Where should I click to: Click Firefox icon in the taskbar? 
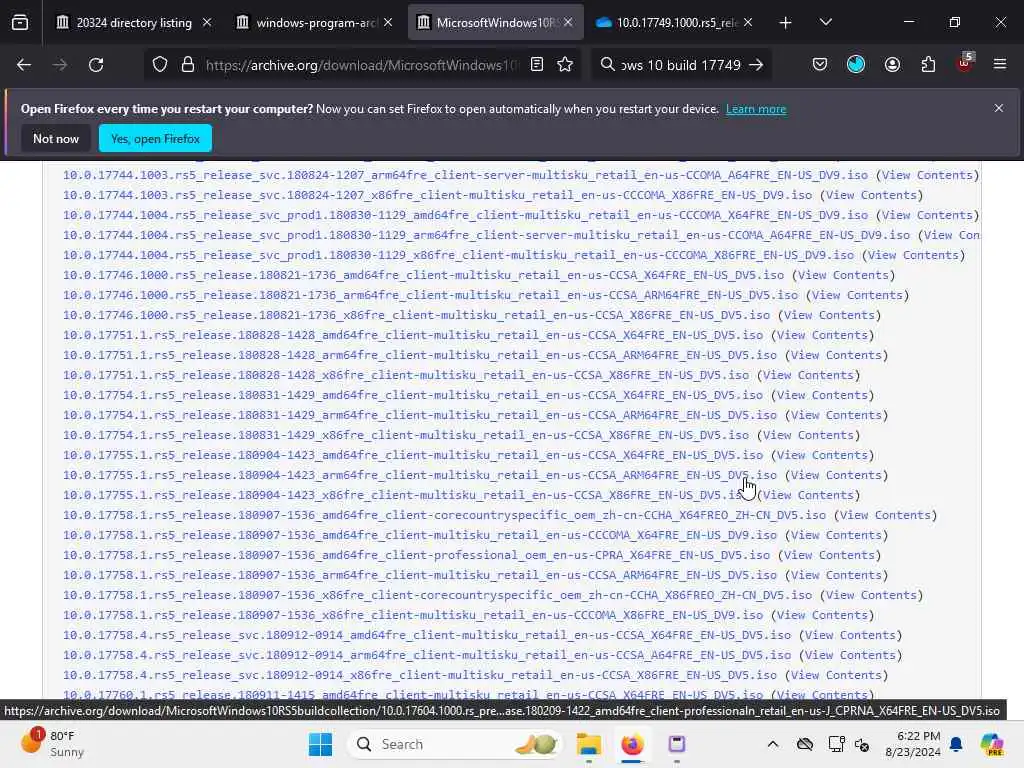pyautogui.click(x=632, y=744)
